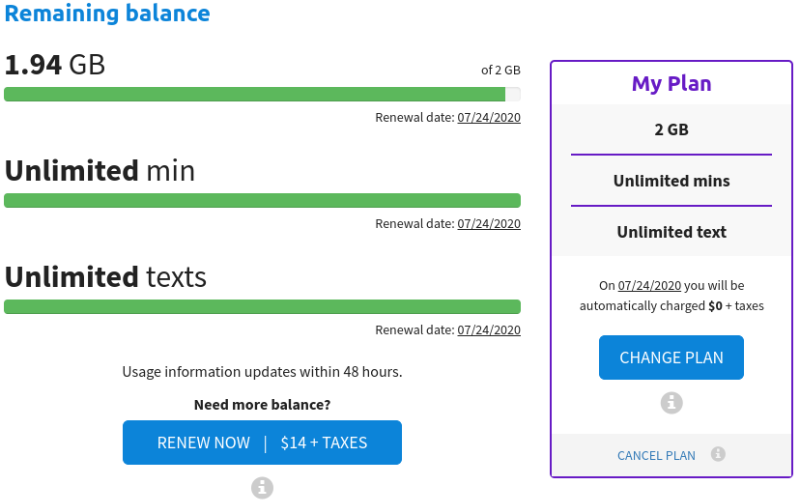Click the info icon below Renew Now button
Screen dimensions: 800x504
coord(262,487)
